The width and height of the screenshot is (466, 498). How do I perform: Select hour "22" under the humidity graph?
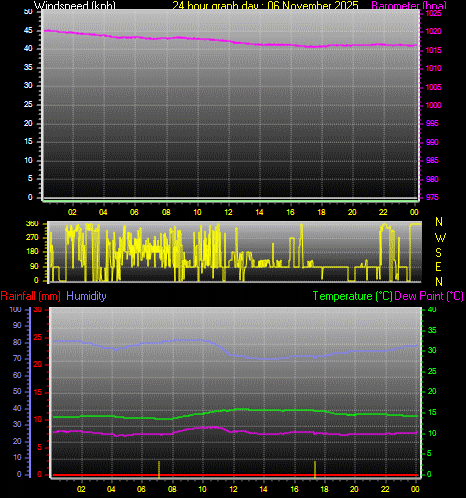tap(385, 489)
